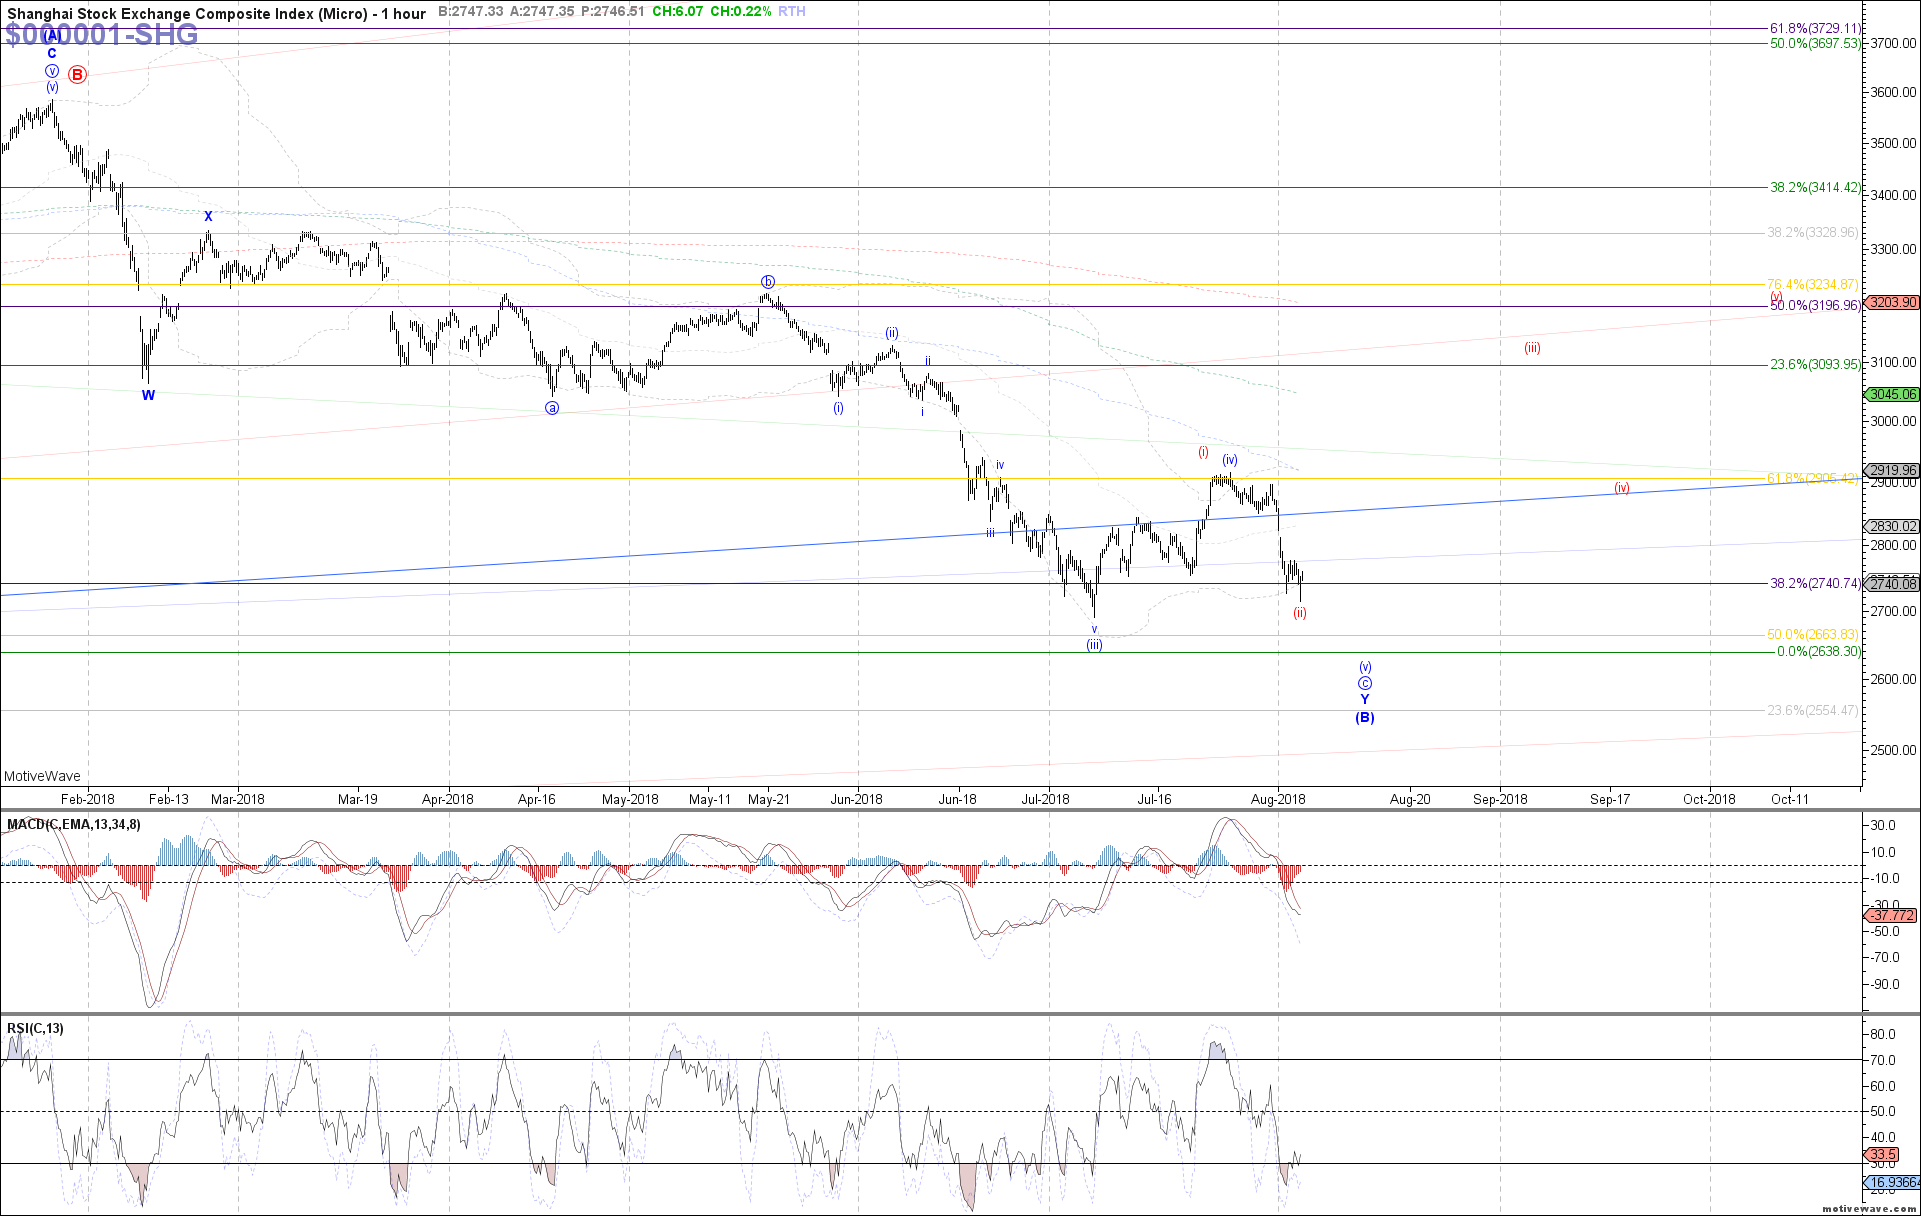The width and height of the screenshot is (1921, 1216).
Task: Select the 'RSI(C,13)' study label
Action: [x=35, y=1028]
